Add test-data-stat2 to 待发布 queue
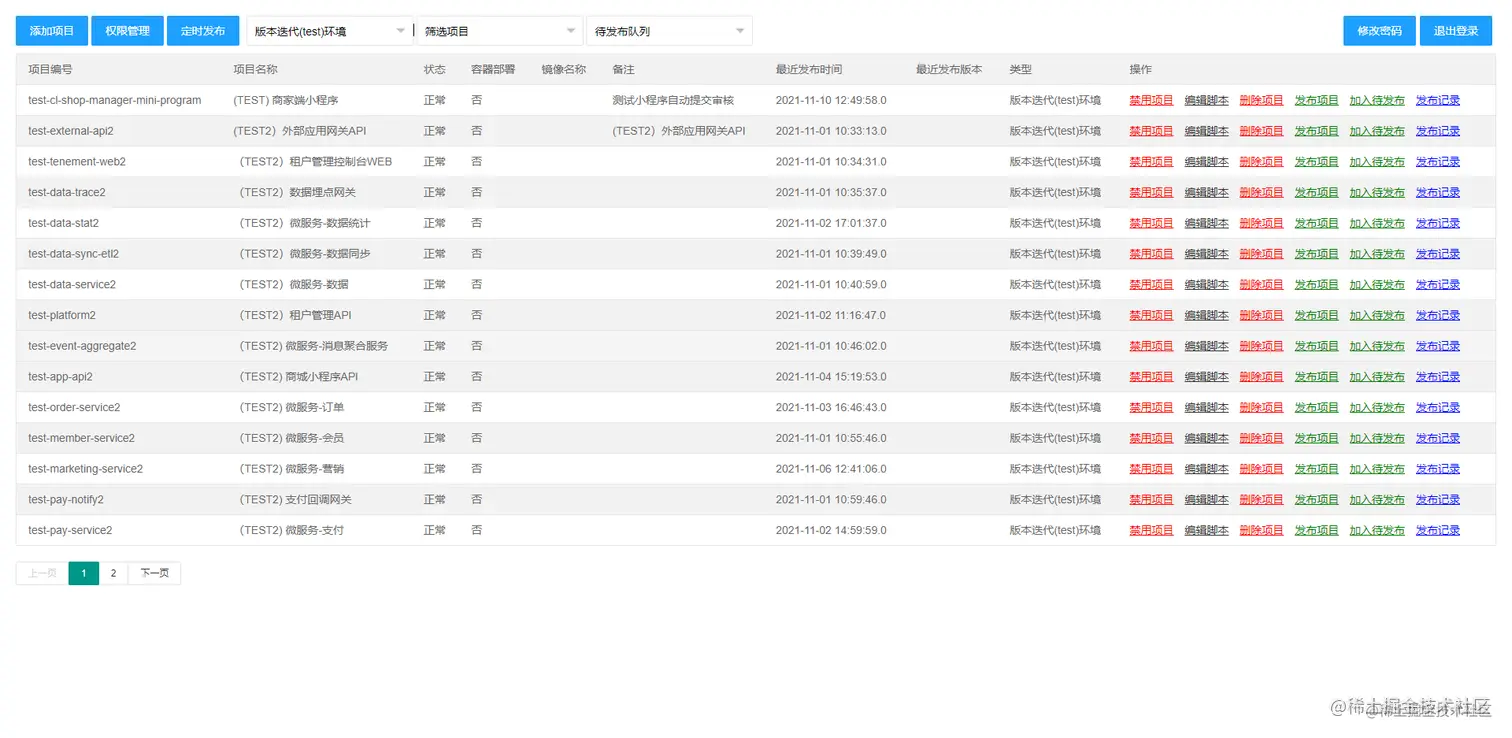 [x=1377, y=223]
